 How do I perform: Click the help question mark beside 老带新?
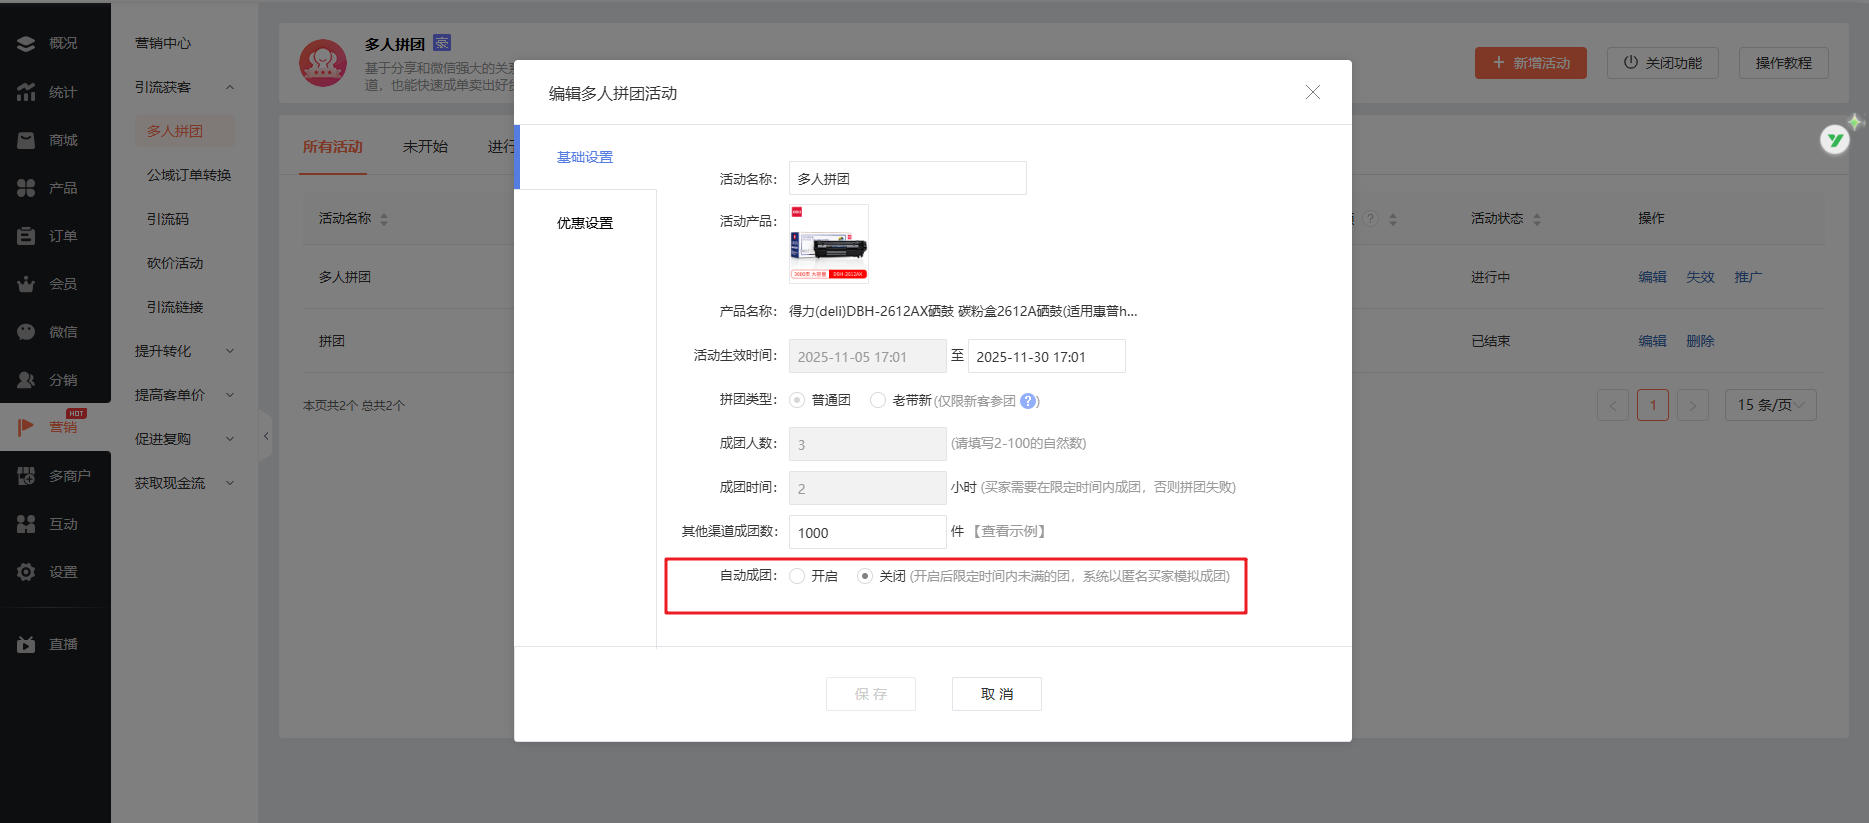[x=1028, y=401]
